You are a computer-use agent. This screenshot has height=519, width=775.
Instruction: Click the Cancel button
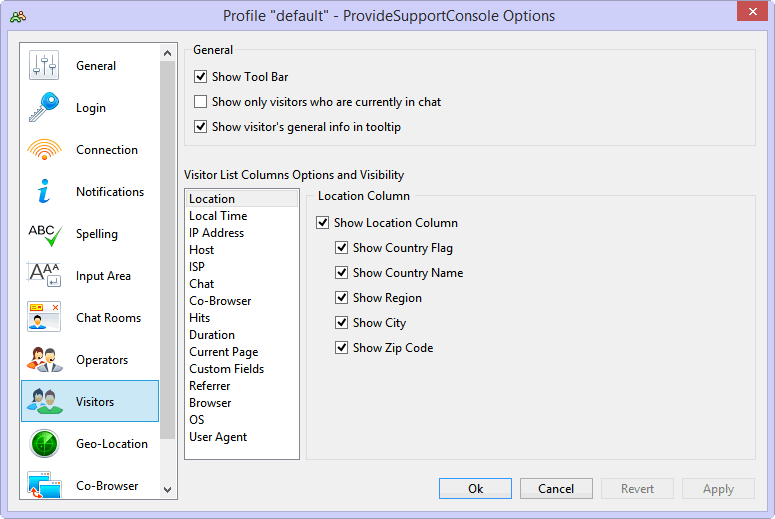pyautogui.click(x=556, y=488)
